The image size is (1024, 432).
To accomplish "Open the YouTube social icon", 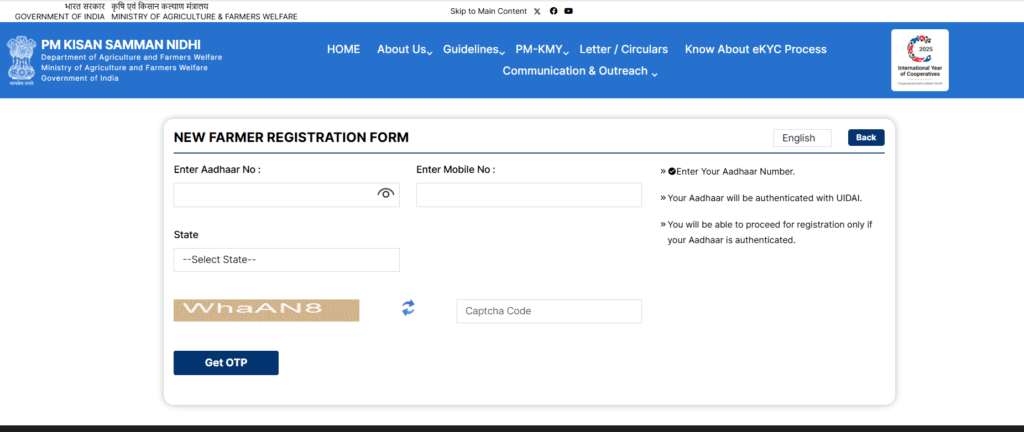I will 569,11.
